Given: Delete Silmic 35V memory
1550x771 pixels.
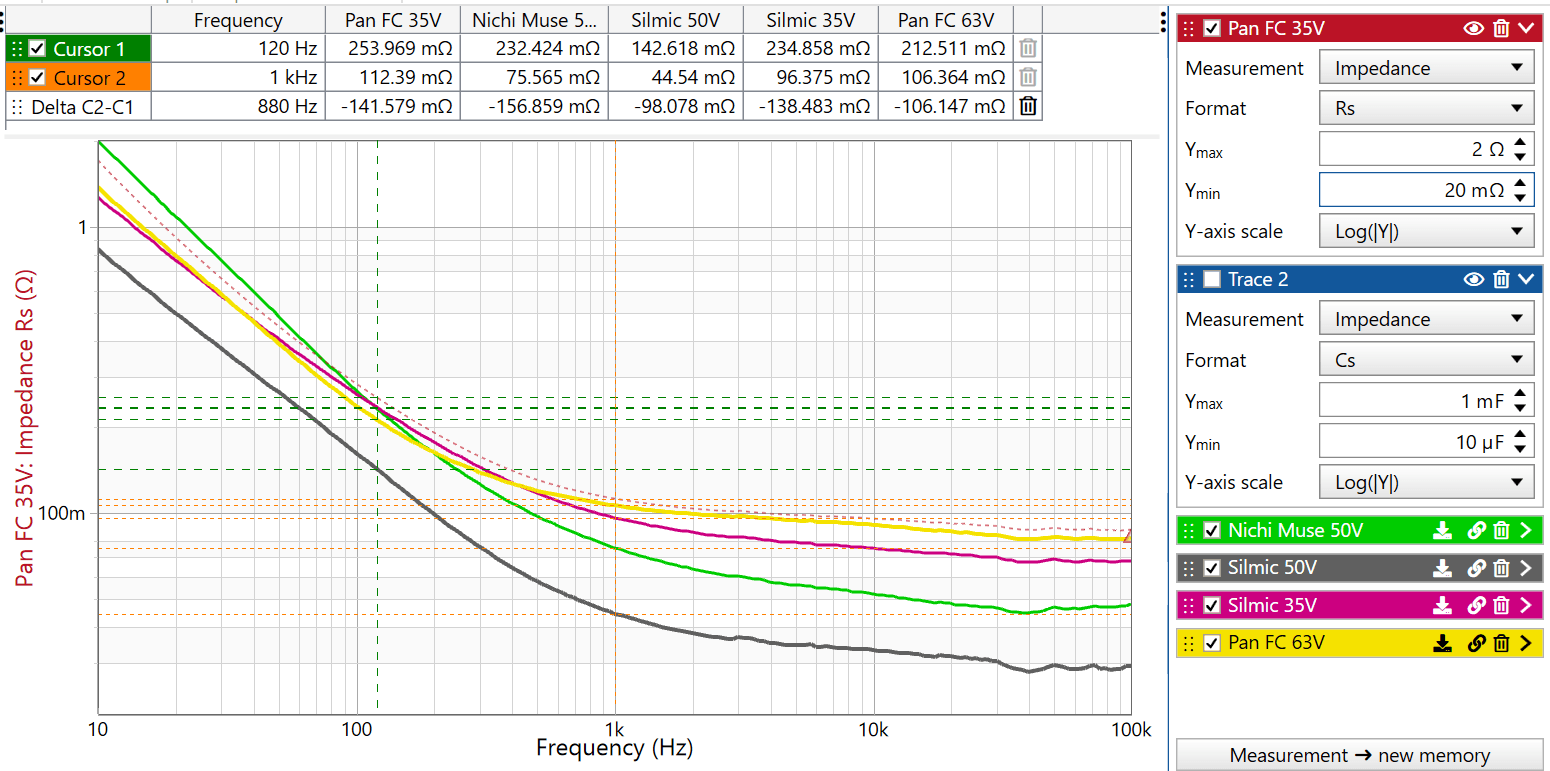Looking at the screenshot, I should 1501,605.
